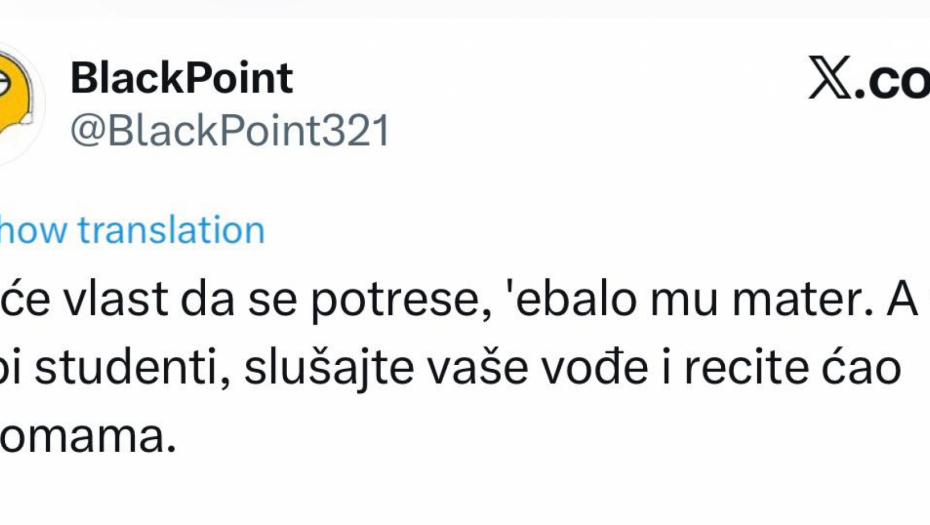Image resolution: width=930 pixels, height=525 pixels.
Task: Click the BlackPoint display name
Action: point(182,77)
